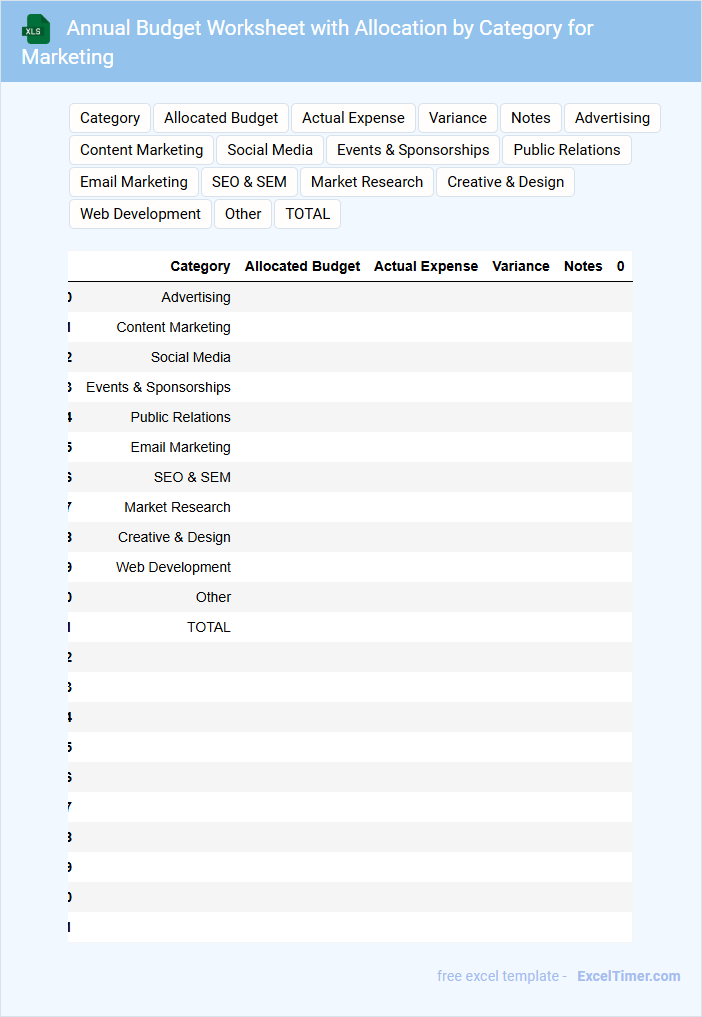Click the Actual Expense table header
Screen dimensions: 702x1017
click(426, 267)
